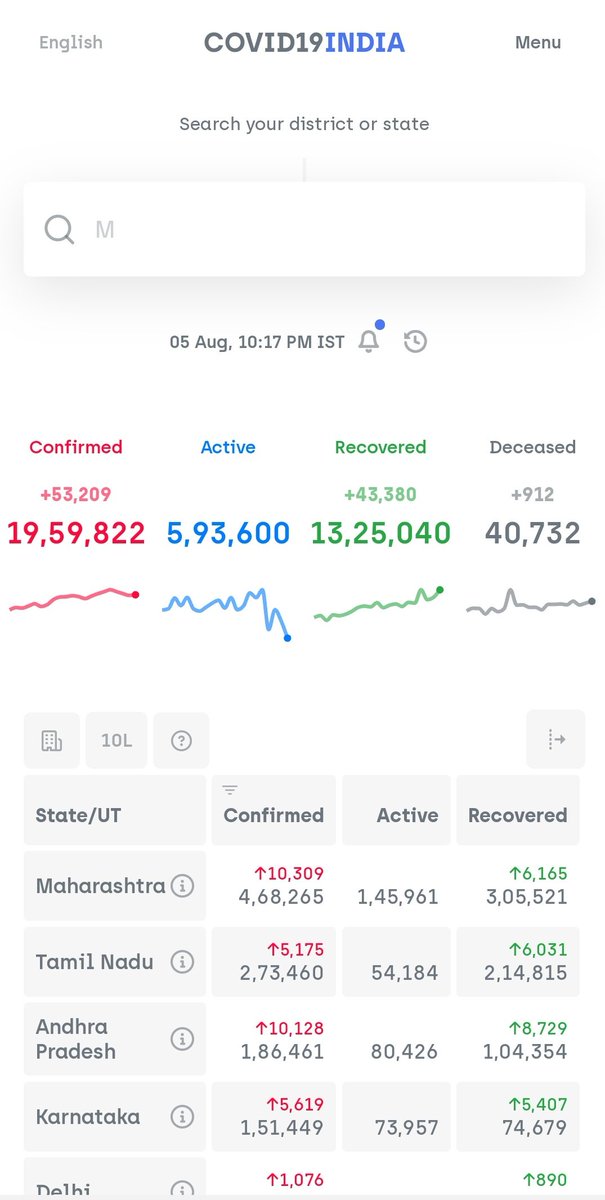Click Andhra Pradesh active value 80,426
This screenshot has height=1200, width=605.
(404, 1052)
